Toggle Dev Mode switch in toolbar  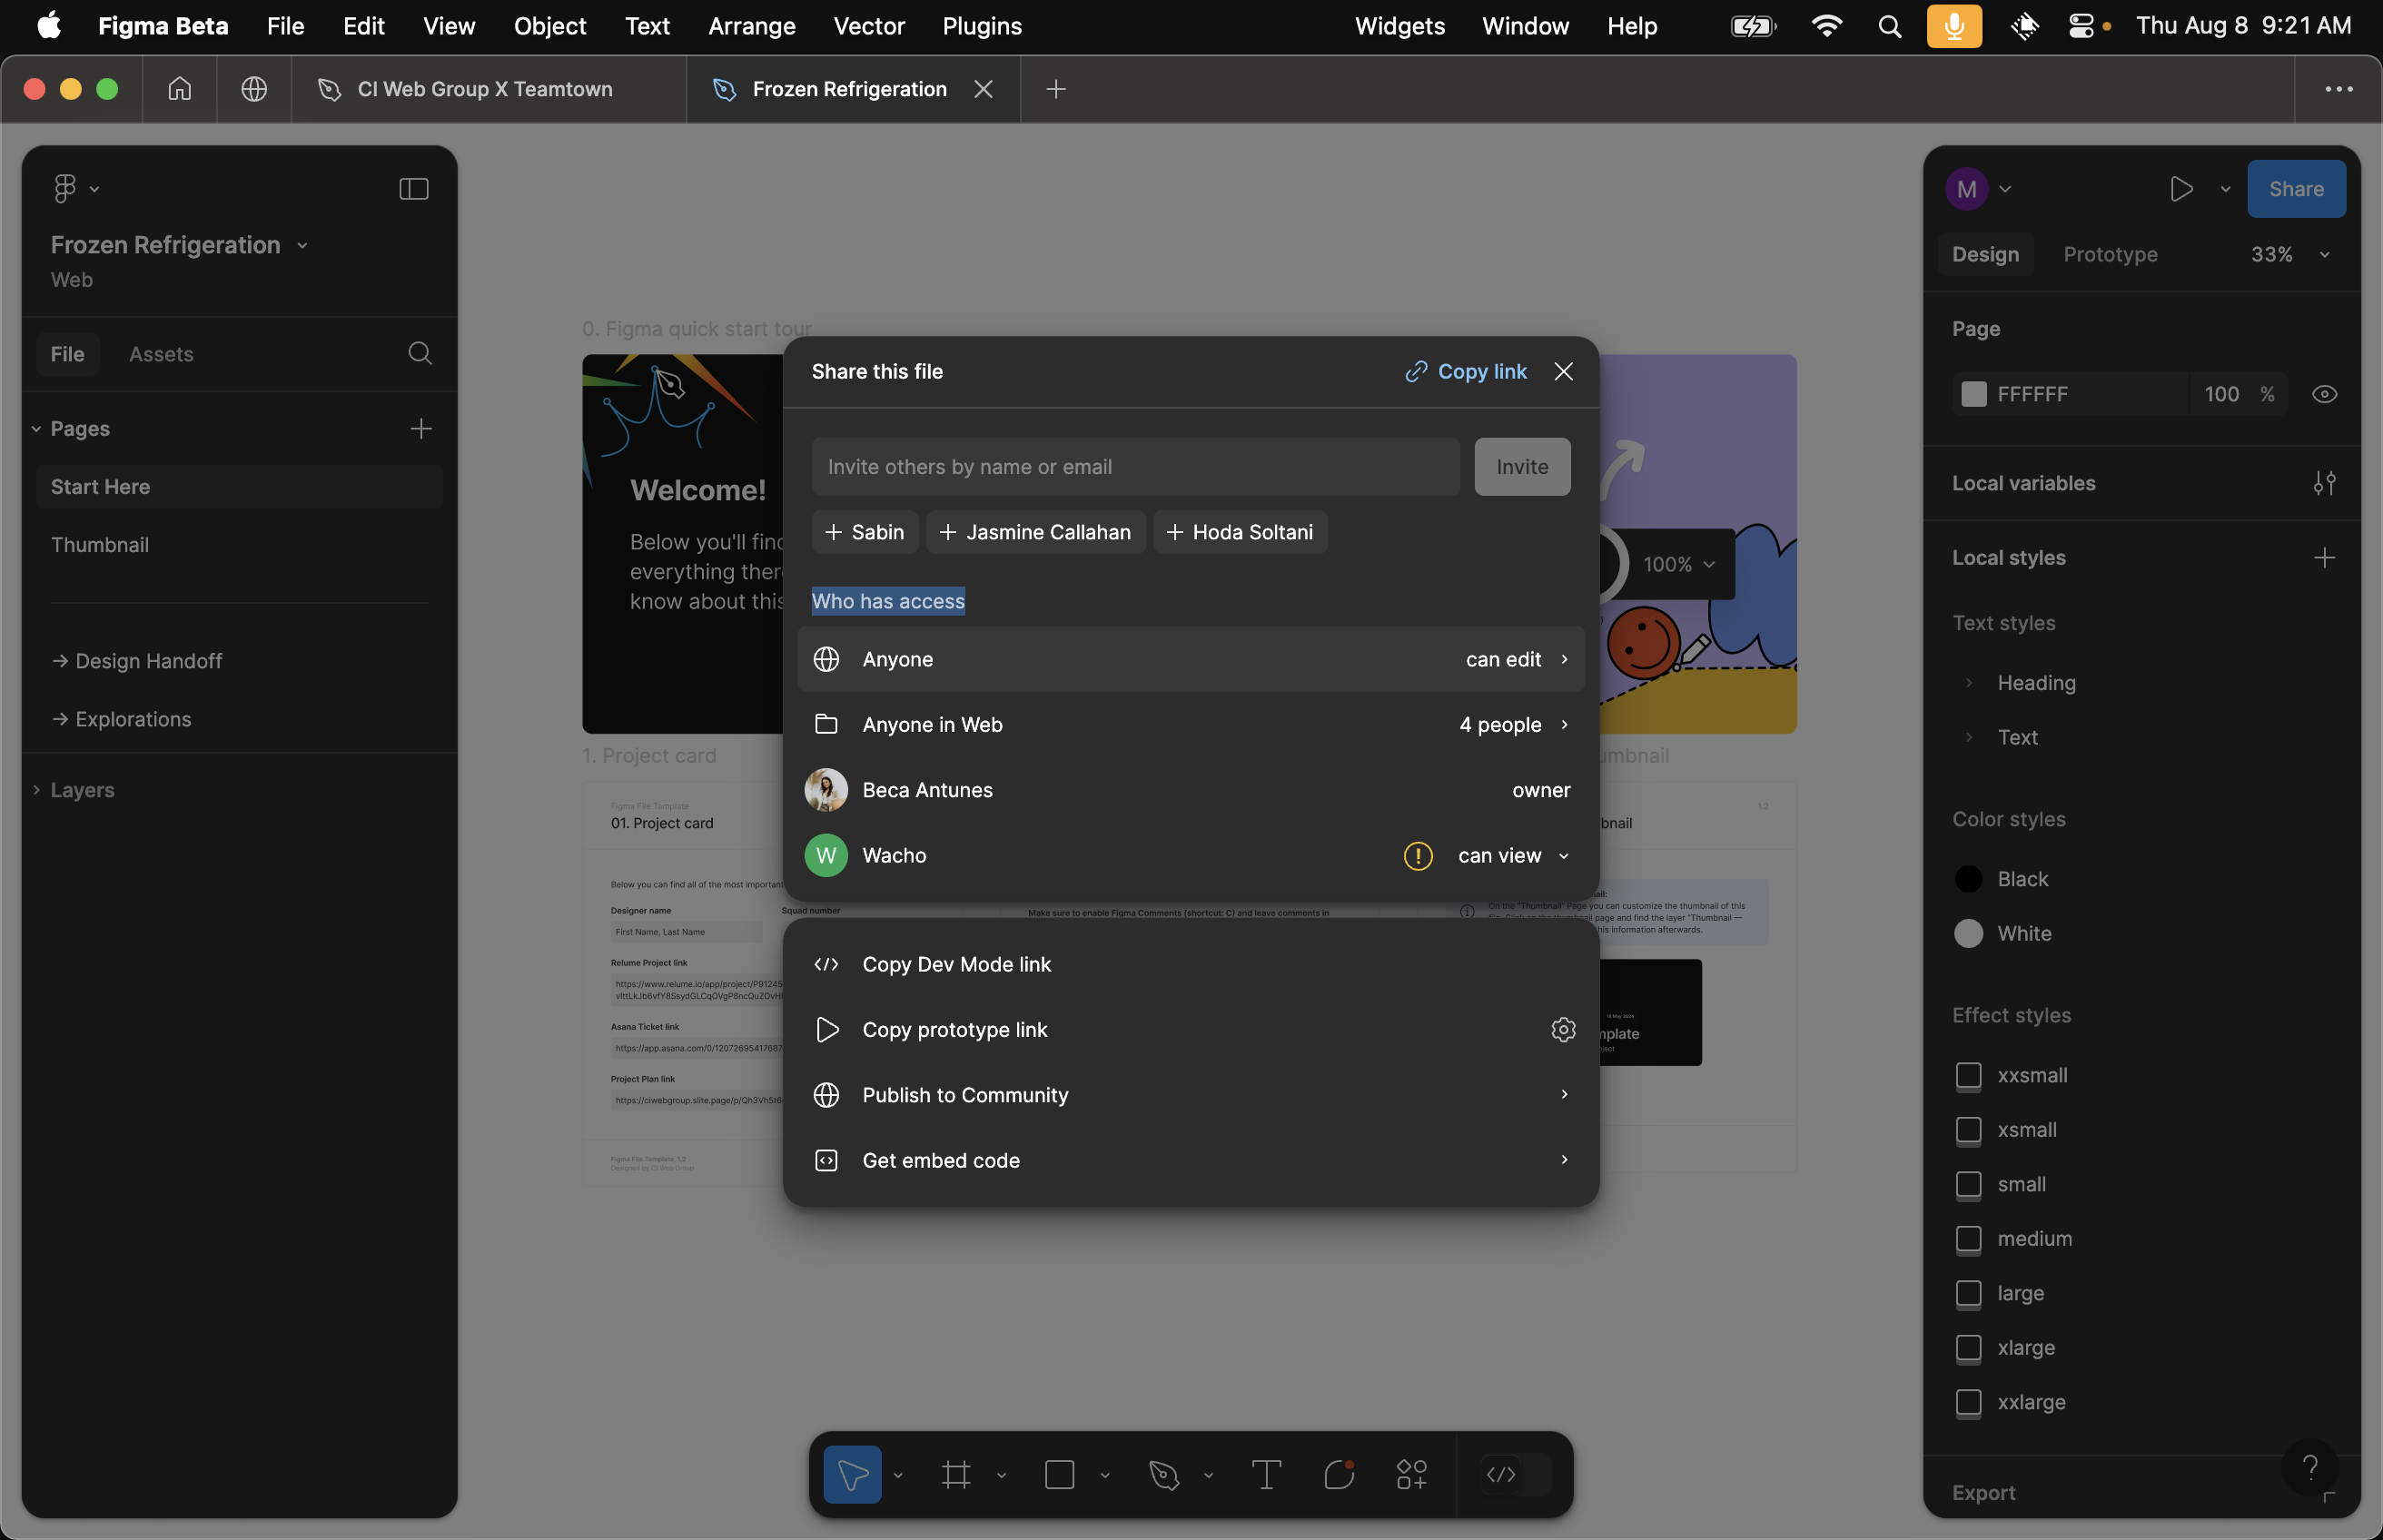click(x=1514, y=1474)
